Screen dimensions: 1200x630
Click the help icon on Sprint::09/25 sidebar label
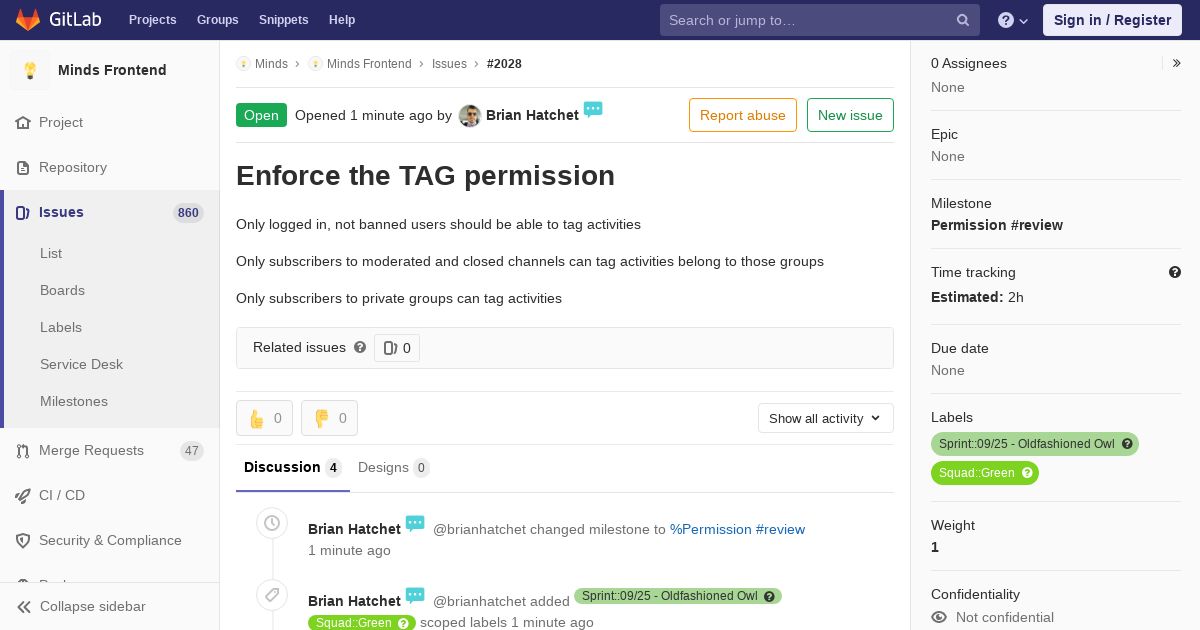(1128, 444)
